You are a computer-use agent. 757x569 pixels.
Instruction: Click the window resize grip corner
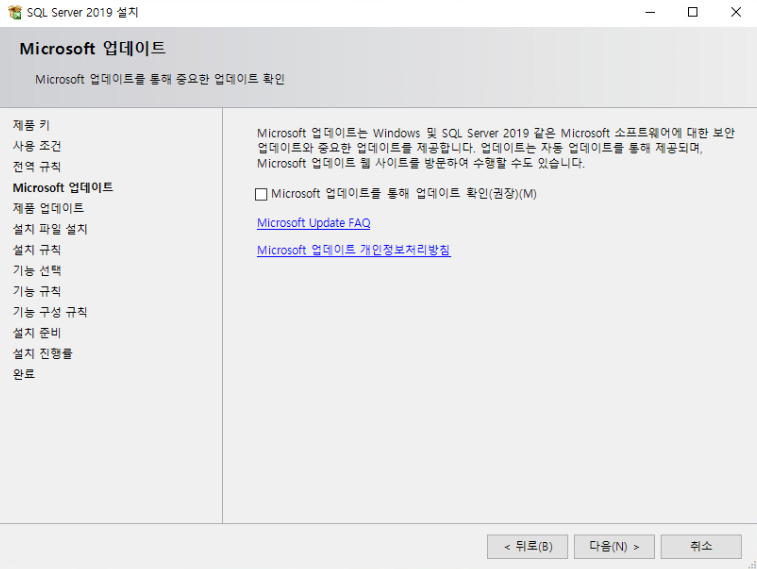click(752, 564)
